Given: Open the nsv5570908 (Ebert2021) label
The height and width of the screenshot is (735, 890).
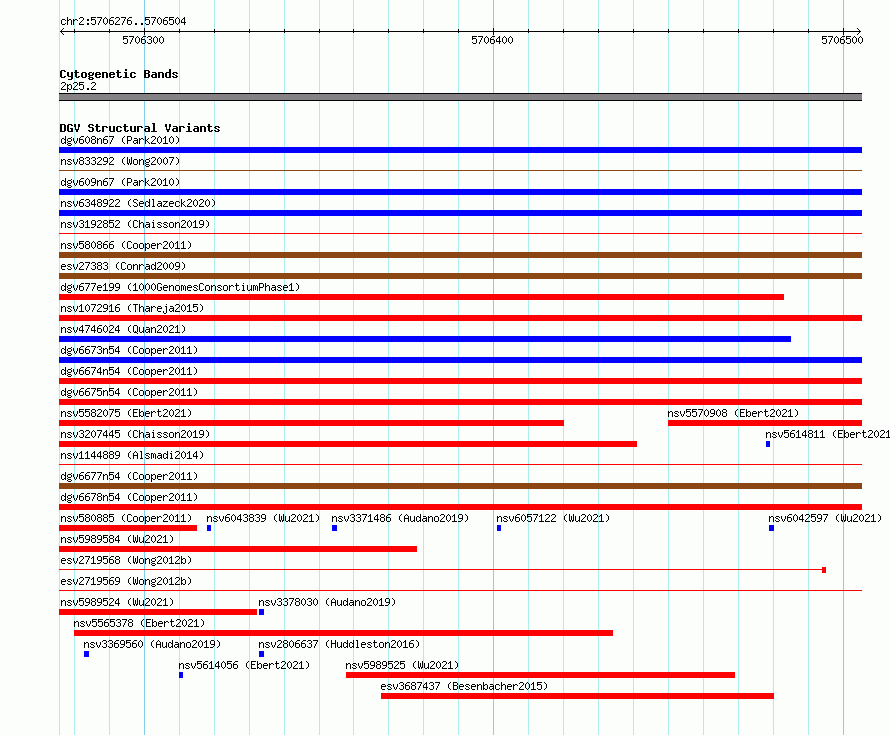Looking at the screenshot, I should click(x=733, y=413).
